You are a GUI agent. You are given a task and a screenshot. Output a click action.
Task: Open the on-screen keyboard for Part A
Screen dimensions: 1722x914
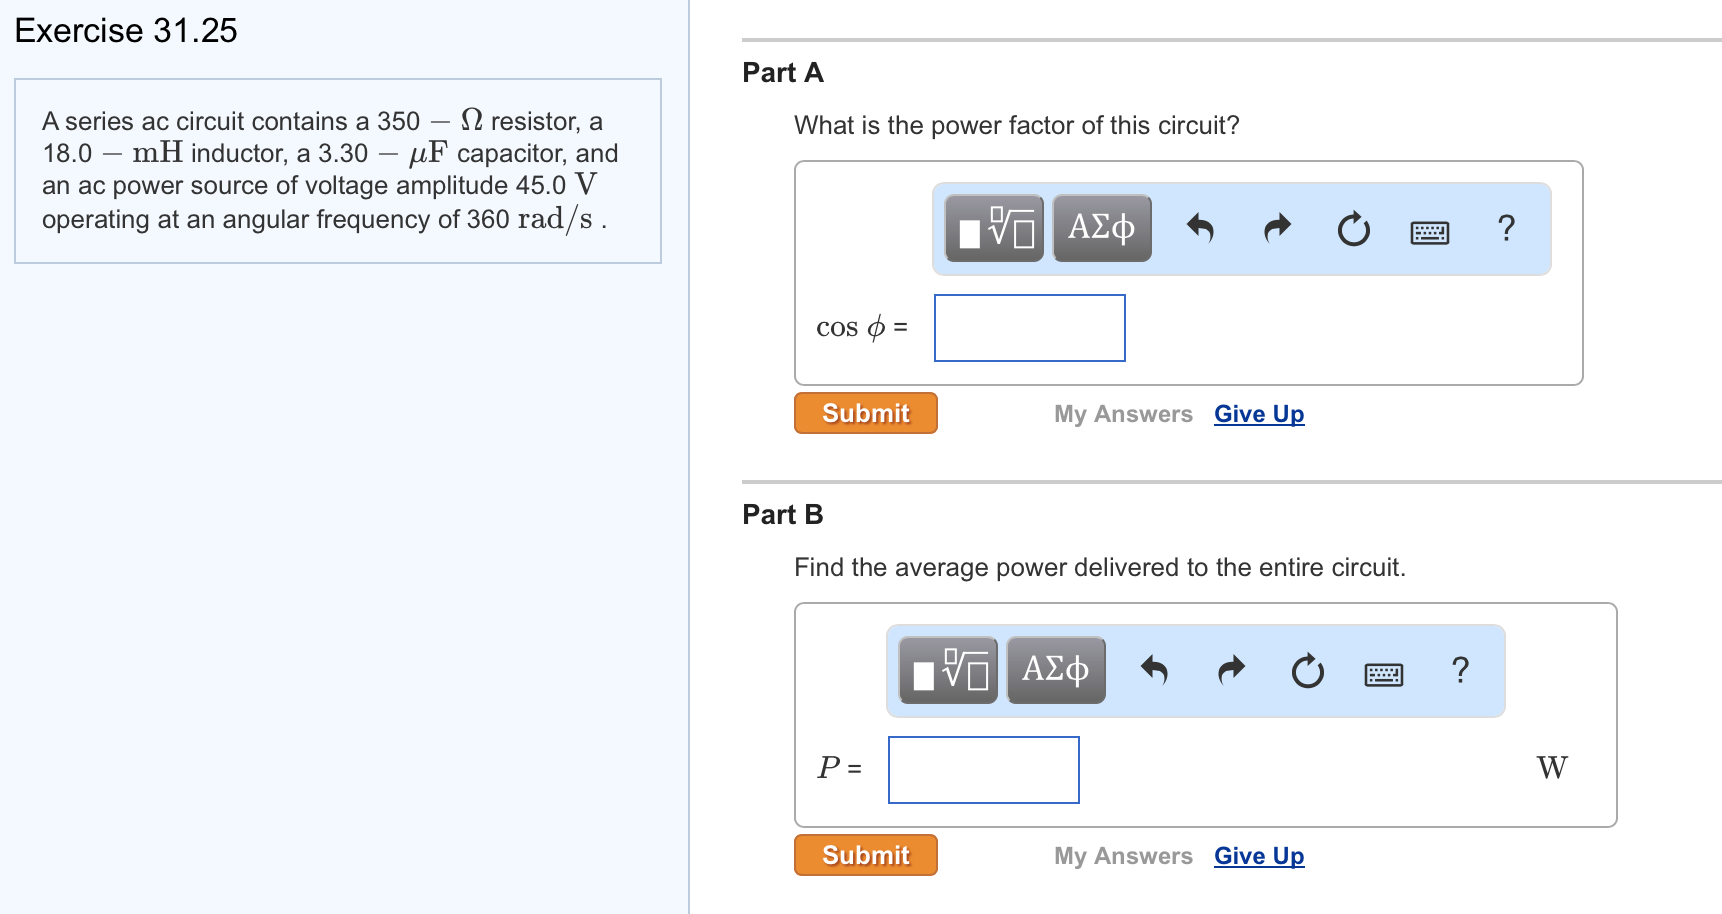click(1428, 230)
